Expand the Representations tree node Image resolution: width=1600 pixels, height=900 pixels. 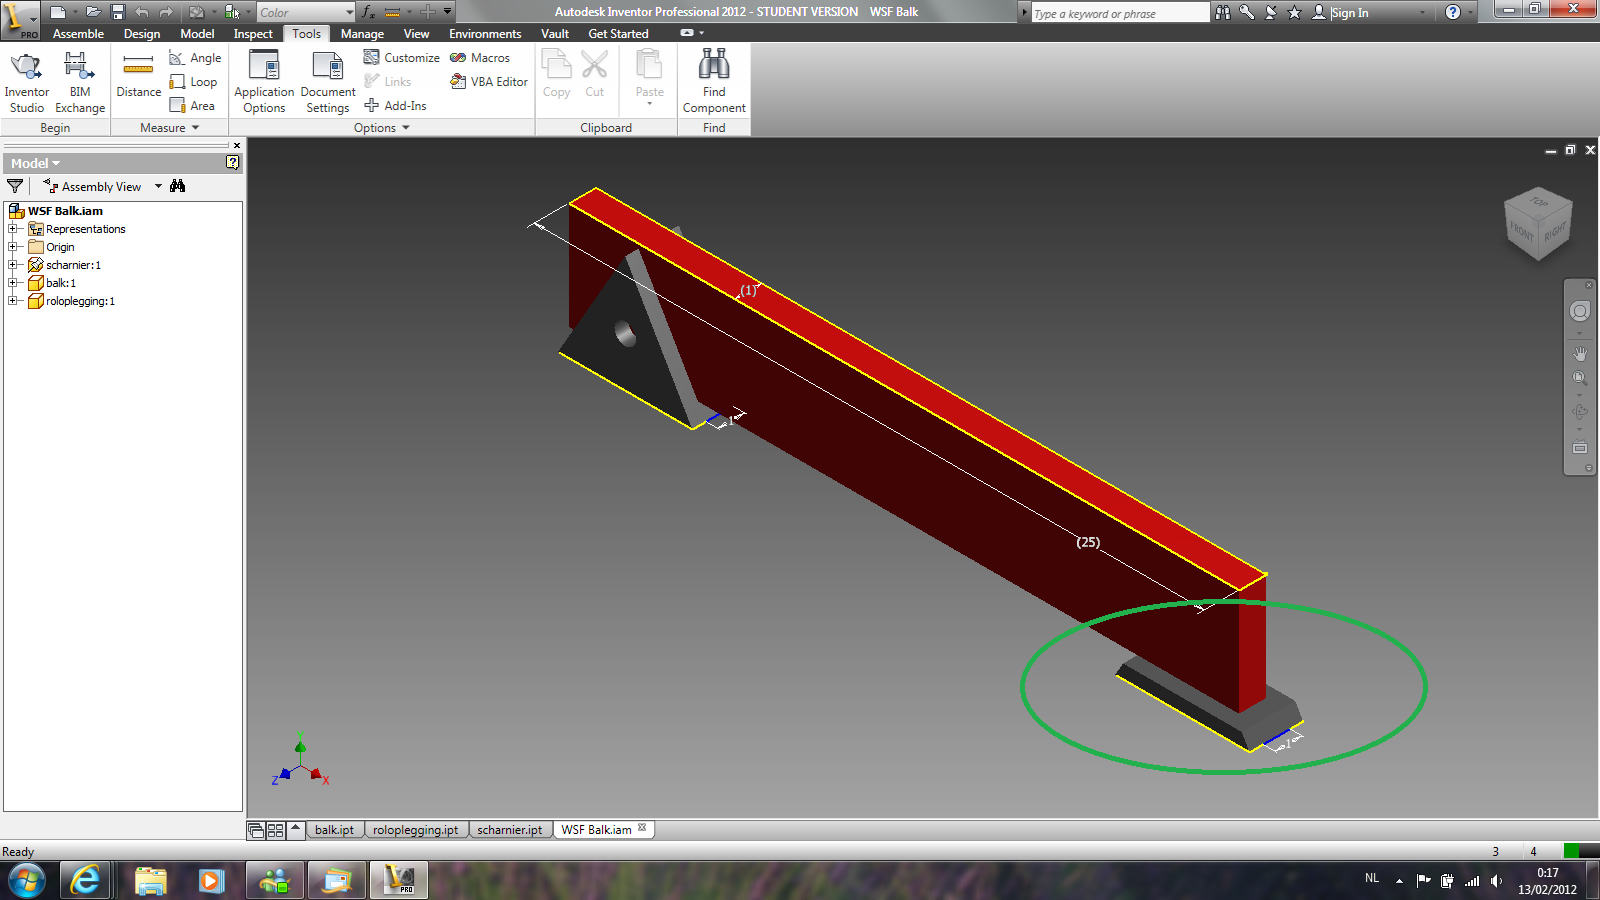click(13, 229)
